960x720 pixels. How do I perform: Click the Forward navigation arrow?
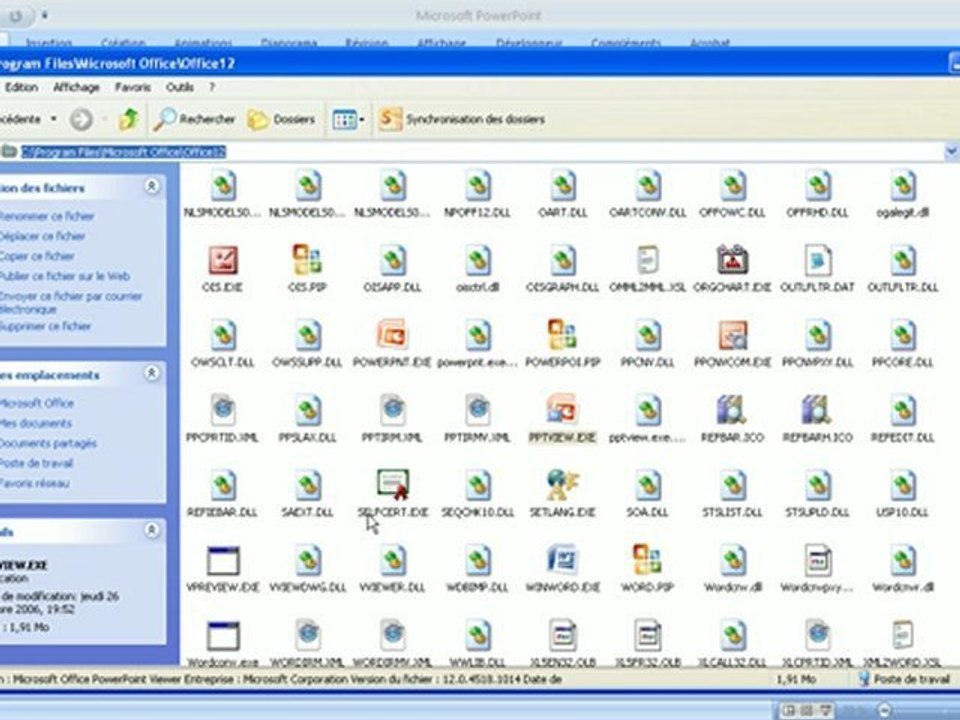pos(81,119)
